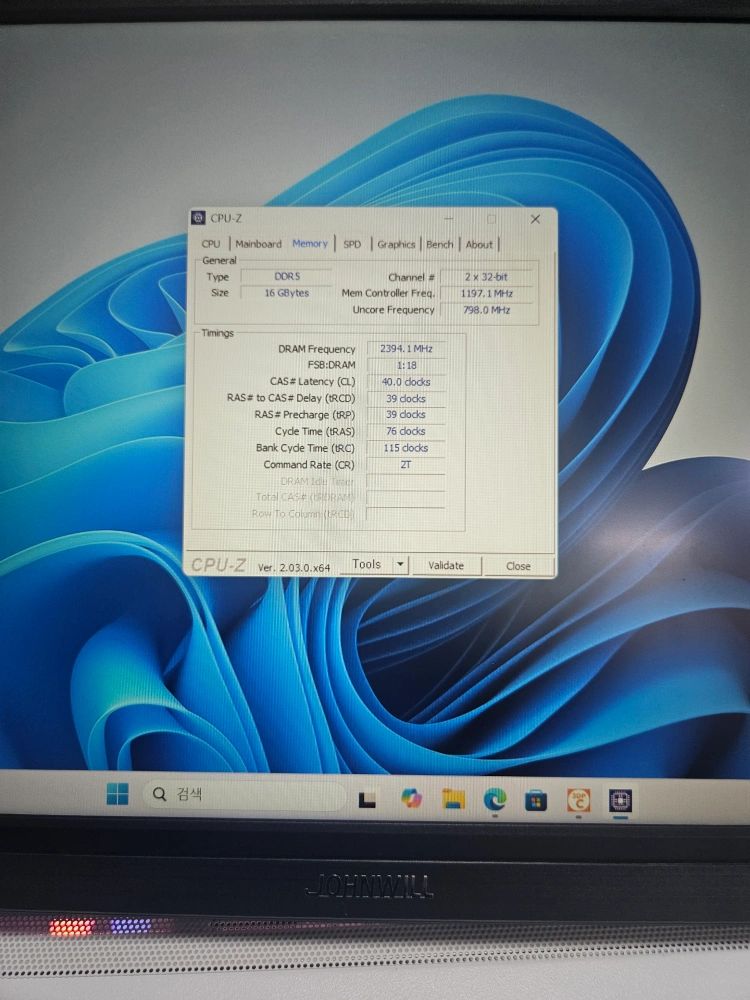
Task: Select the Memory tab
Action: click(310, 243)
